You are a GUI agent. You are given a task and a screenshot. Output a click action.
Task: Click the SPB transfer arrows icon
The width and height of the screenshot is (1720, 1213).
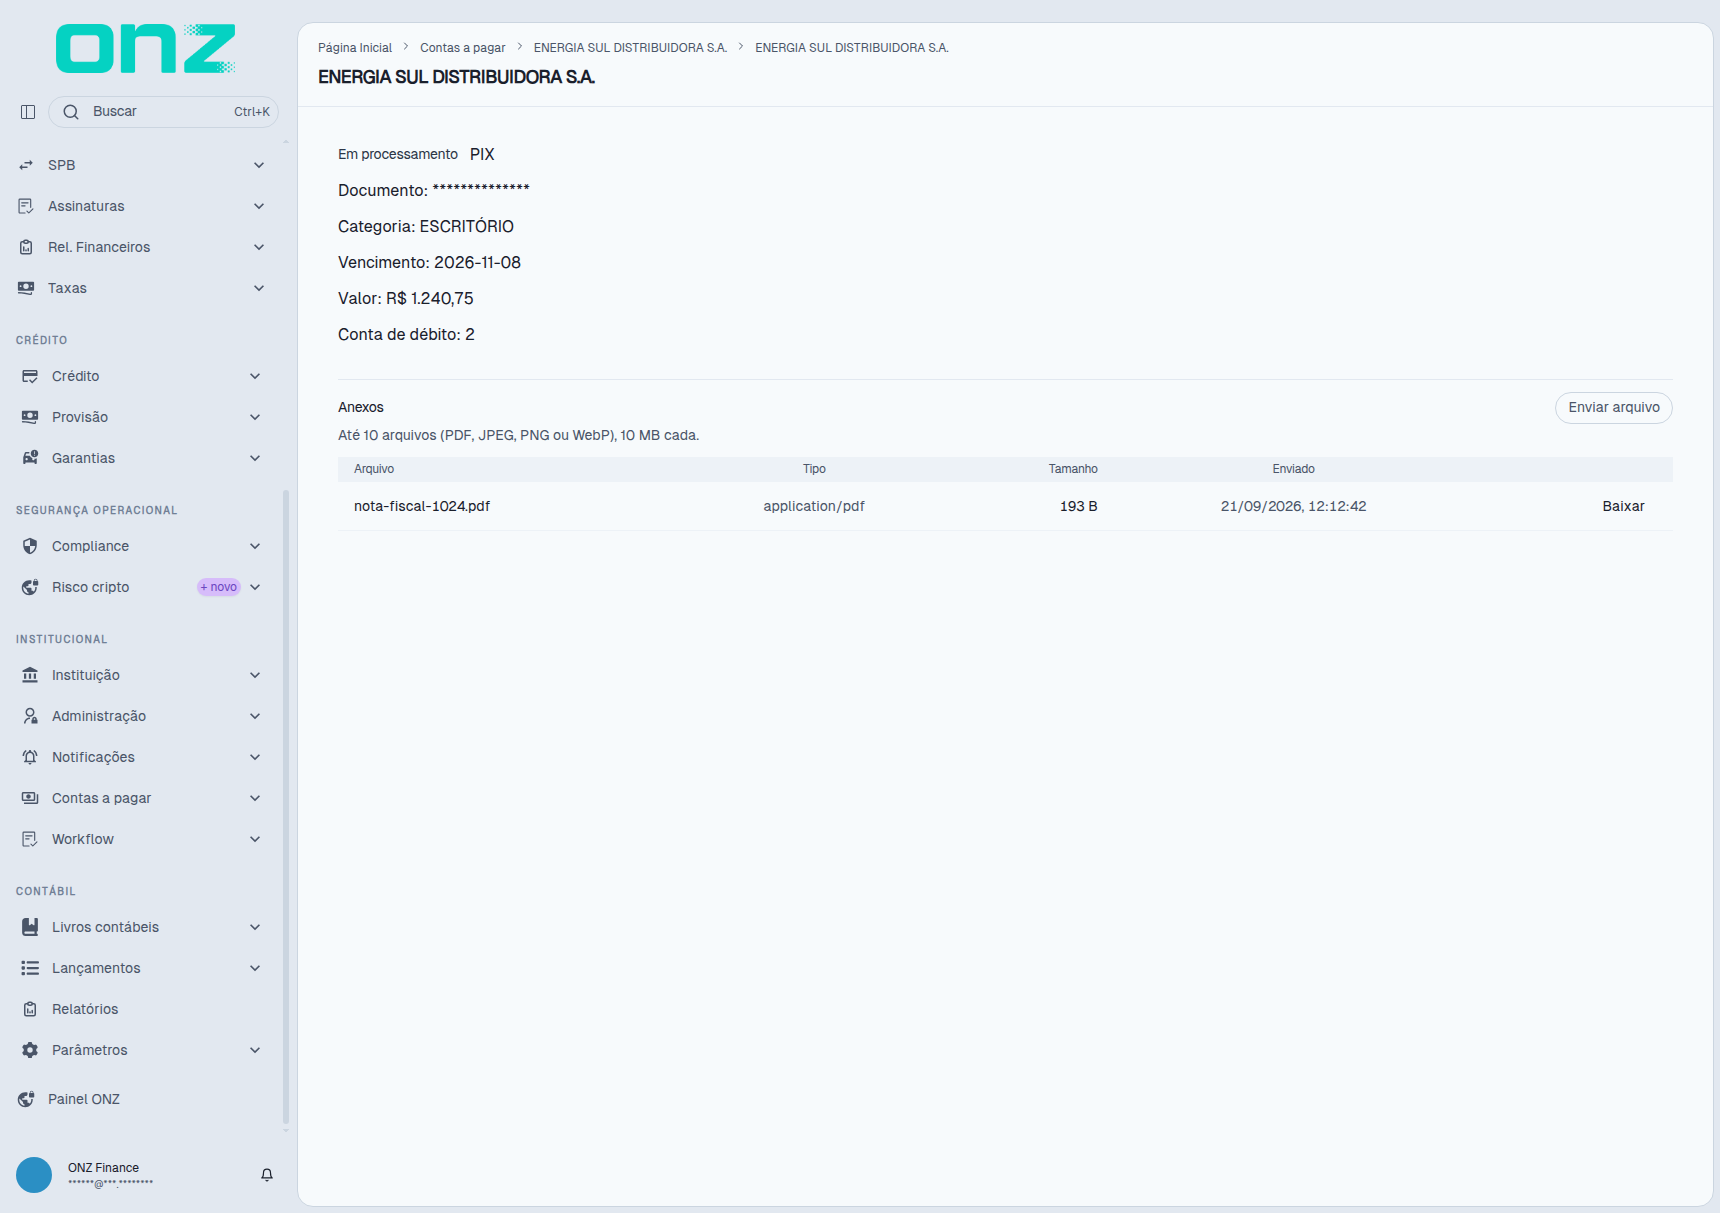tap(26, 165)
